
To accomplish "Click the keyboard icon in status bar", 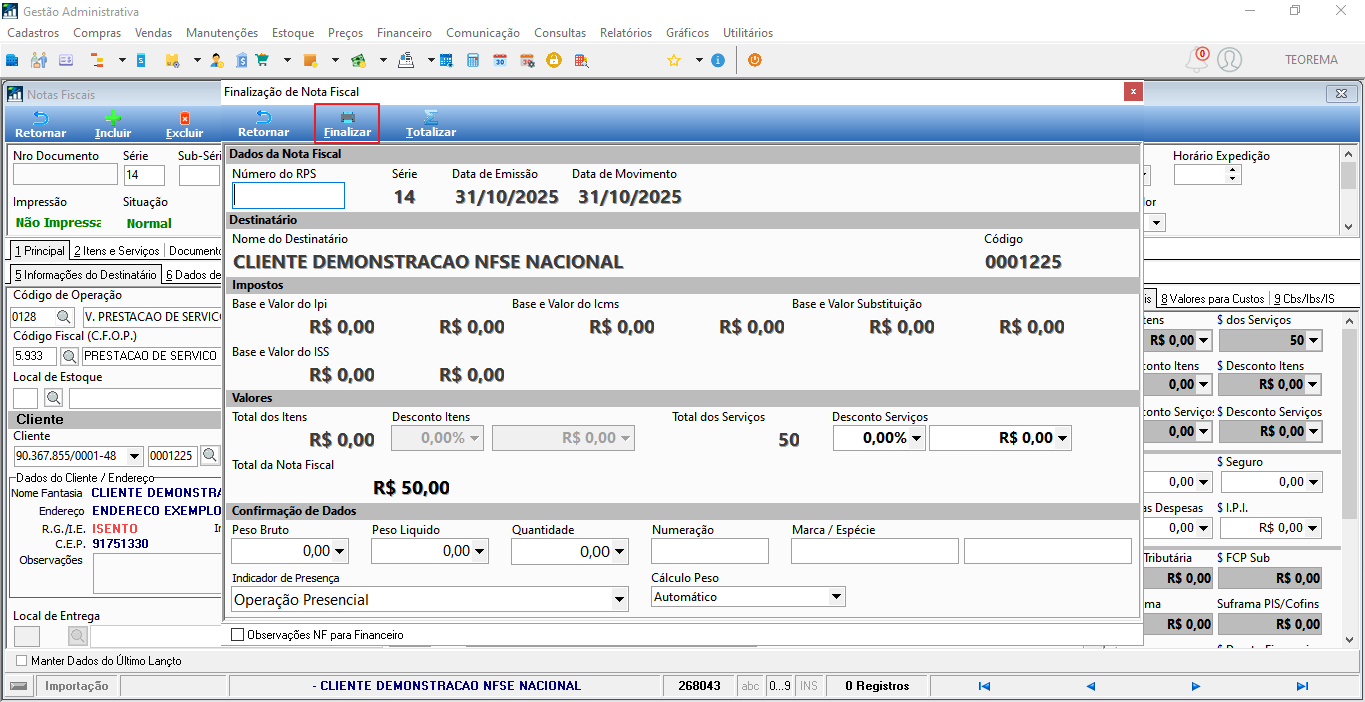I will click(19, 686).
